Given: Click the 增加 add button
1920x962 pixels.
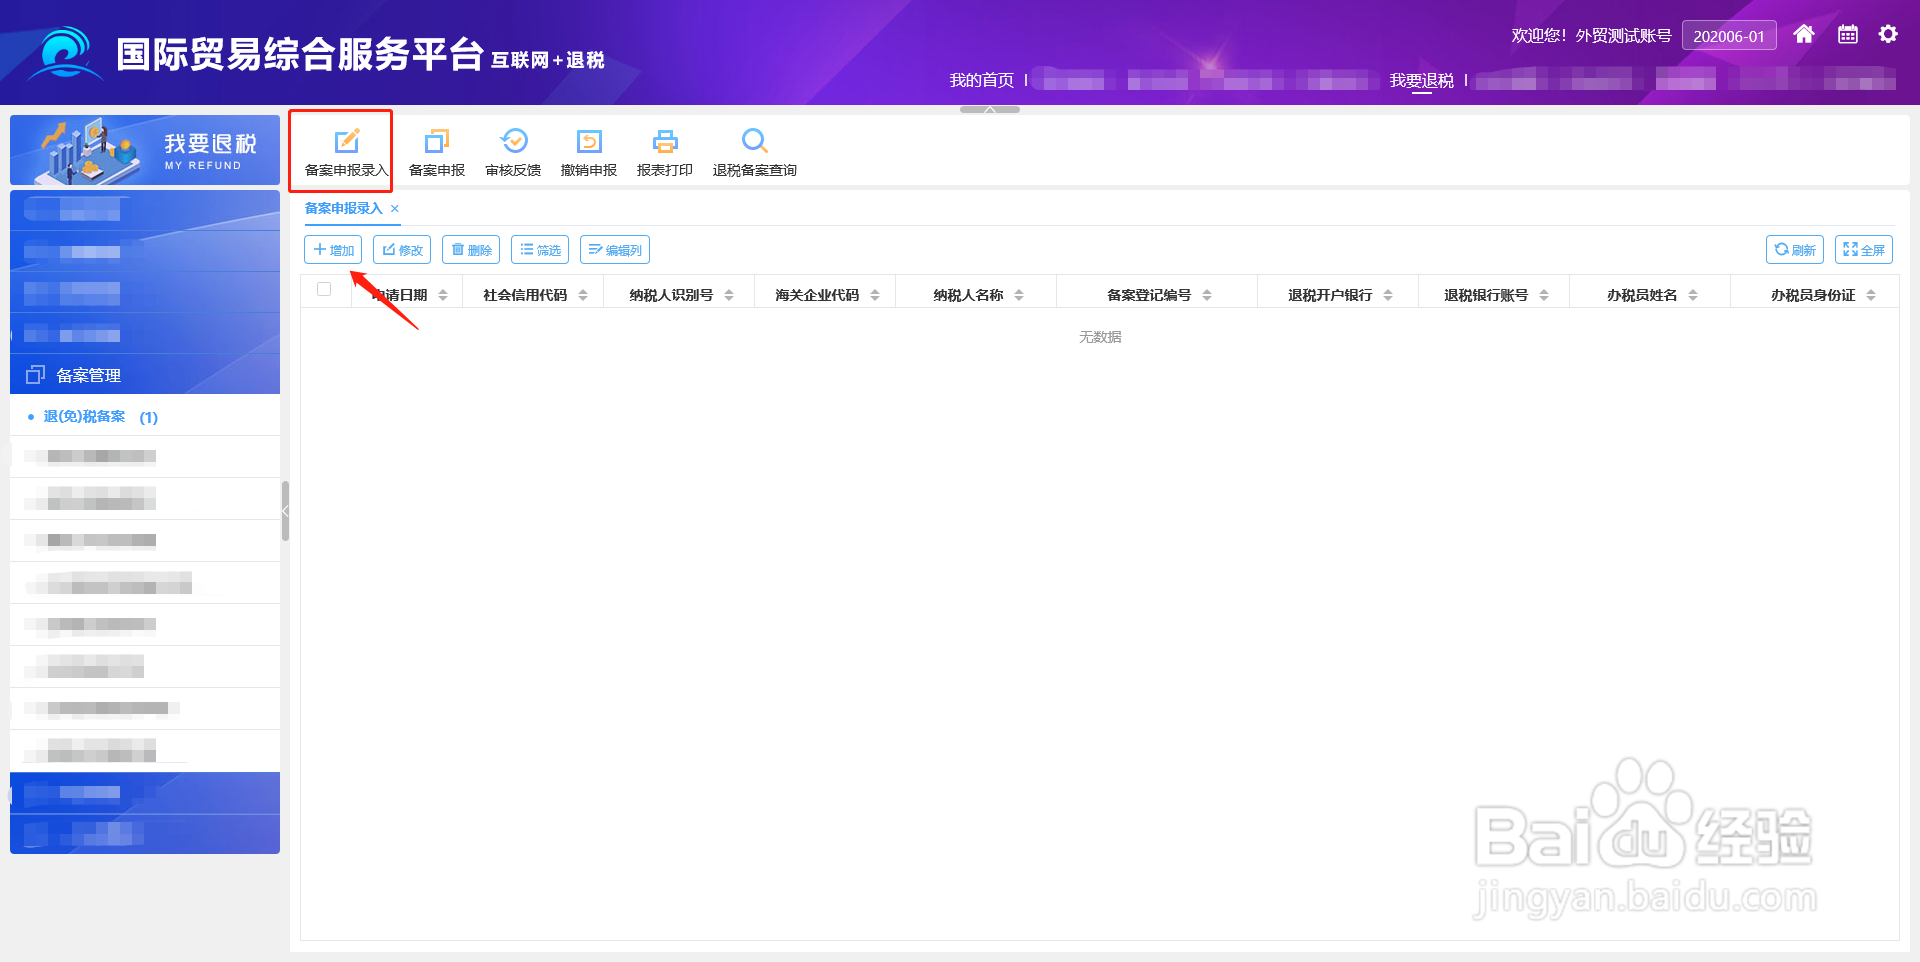Looking at the screenshot, I should 333,250.
